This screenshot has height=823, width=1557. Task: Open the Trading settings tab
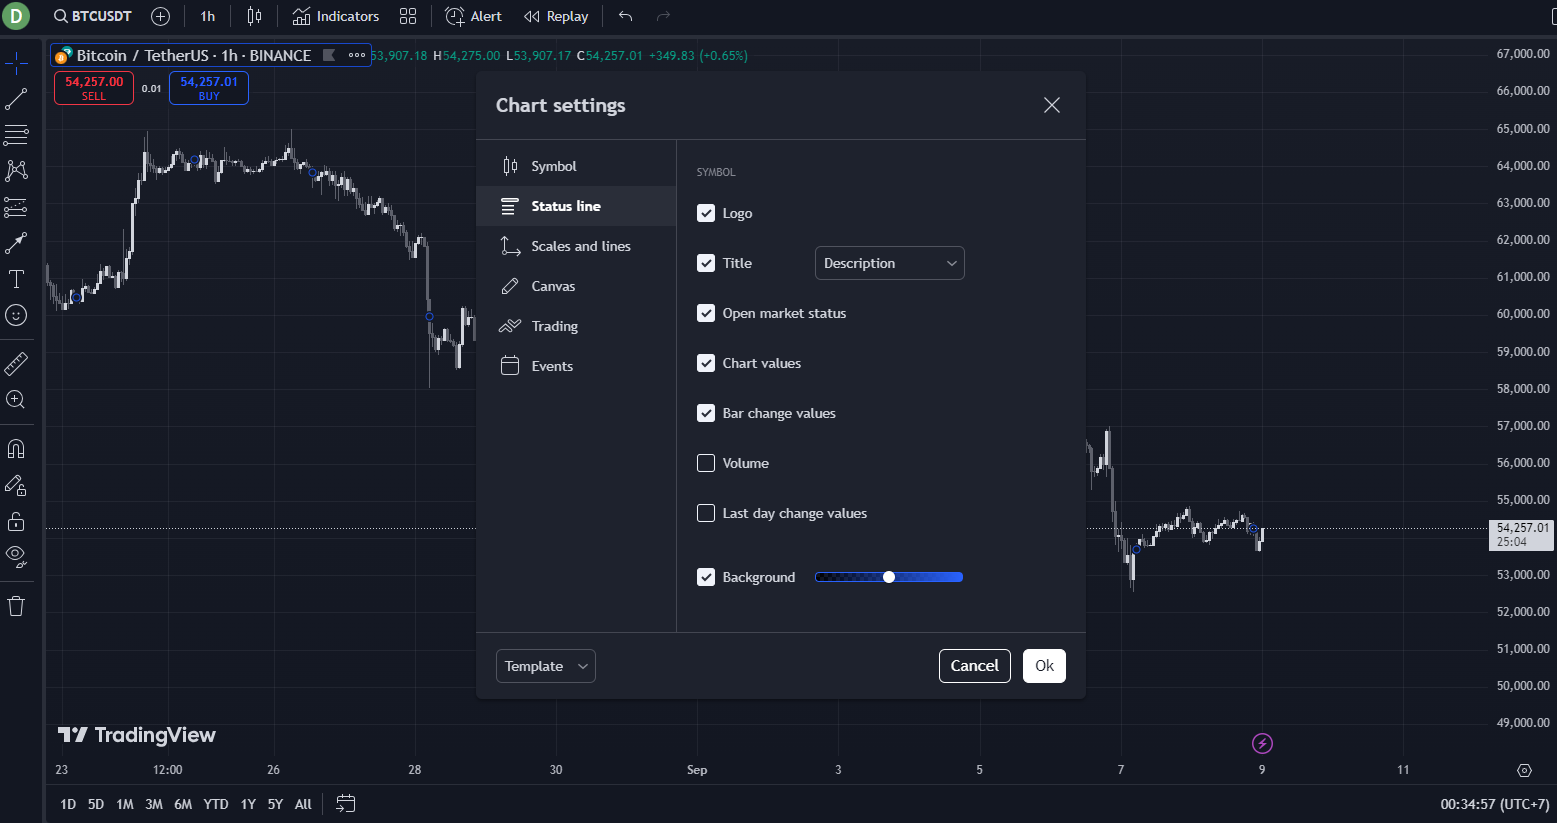point(576,326)
